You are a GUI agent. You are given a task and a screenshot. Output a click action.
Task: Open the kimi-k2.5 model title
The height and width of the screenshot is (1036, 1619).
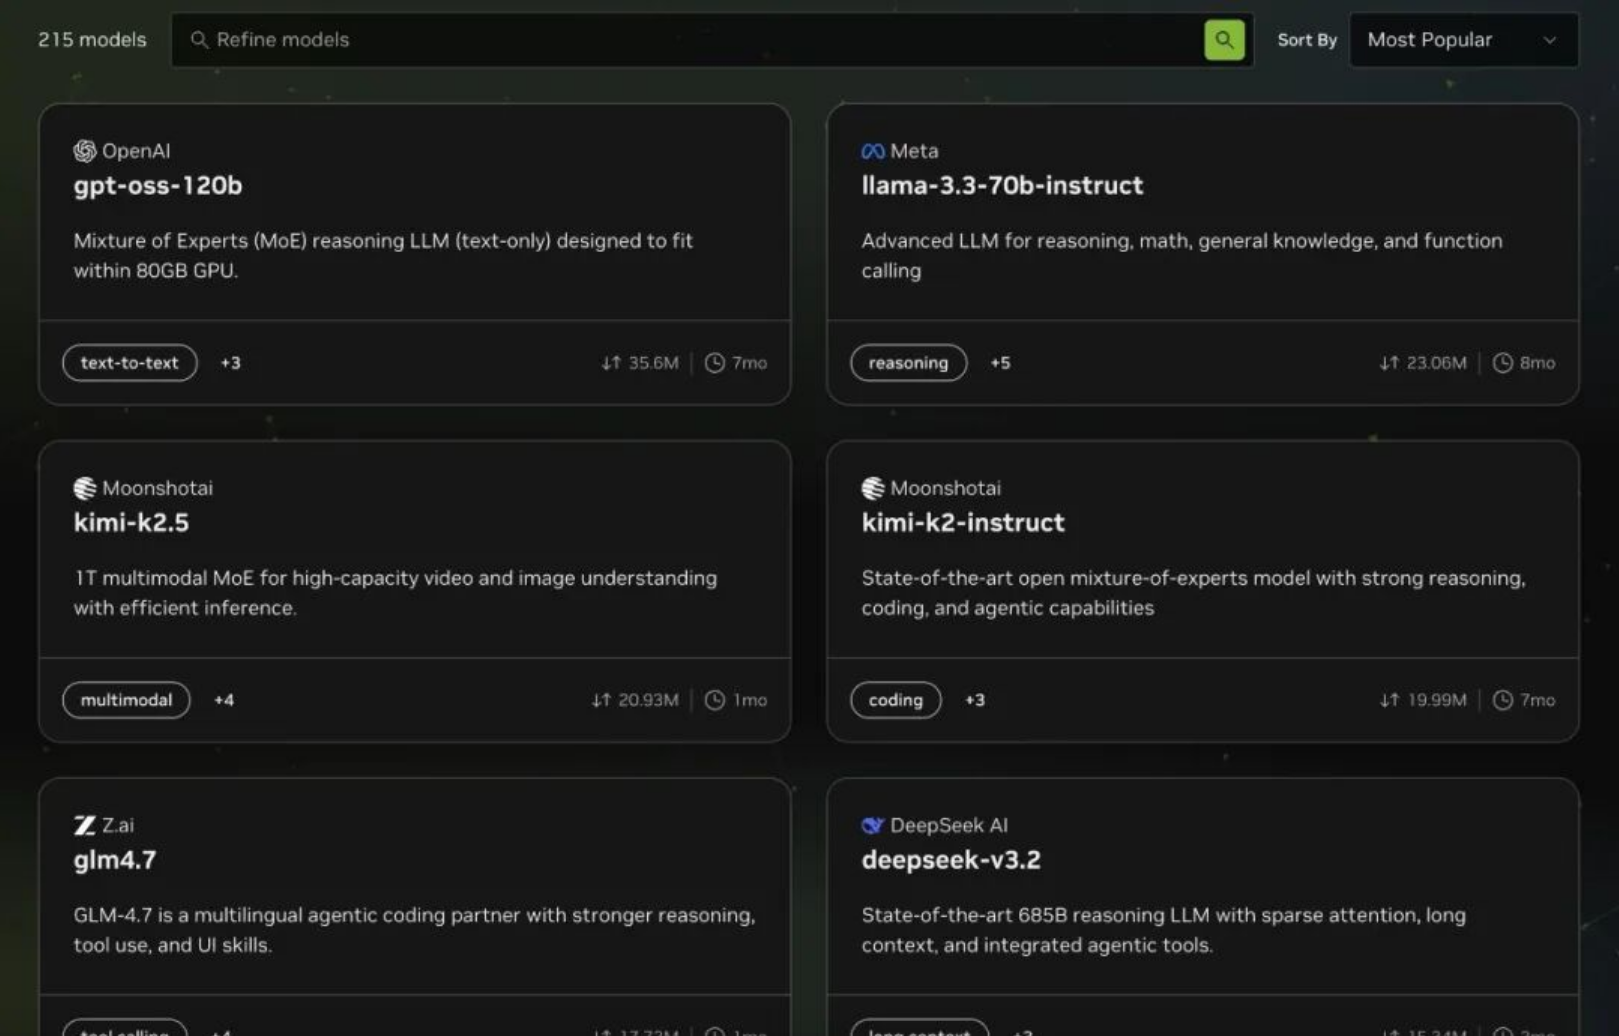(x=131, y=523)
